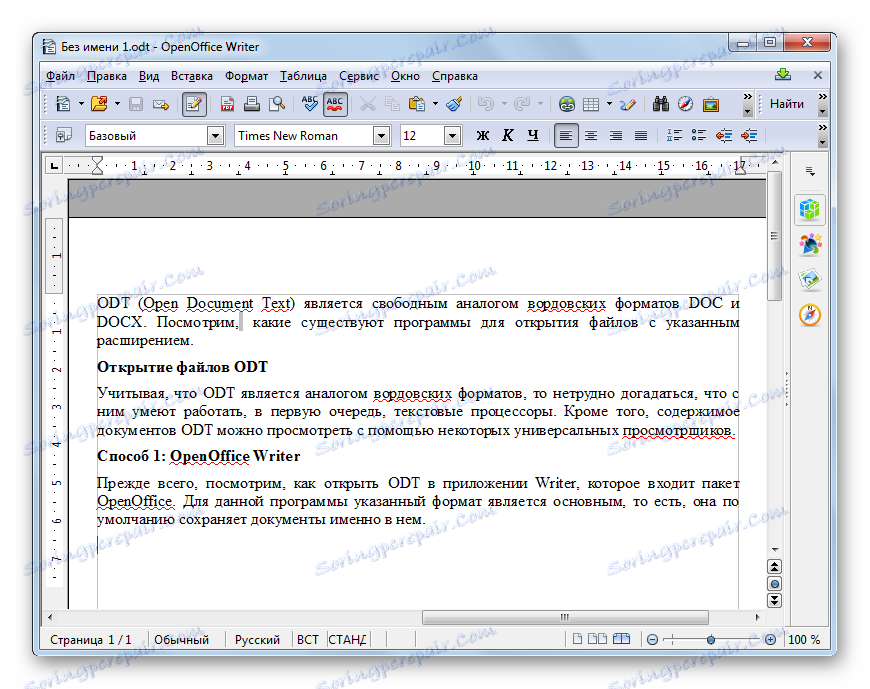
Task: Toggle ВСТ insert mode in status bar
Action: (308, 640)
